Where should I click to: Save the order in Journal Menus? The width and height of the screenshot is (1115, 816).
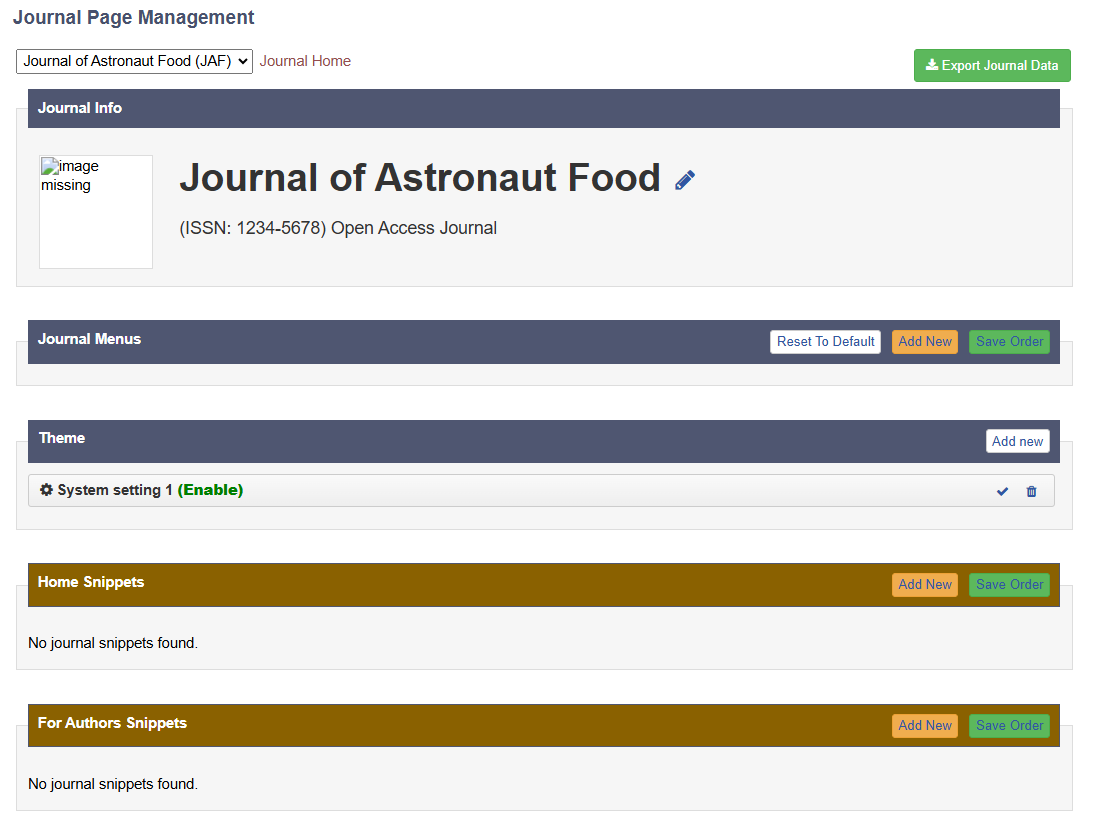pyautogui.click(x=1009, y=342)
